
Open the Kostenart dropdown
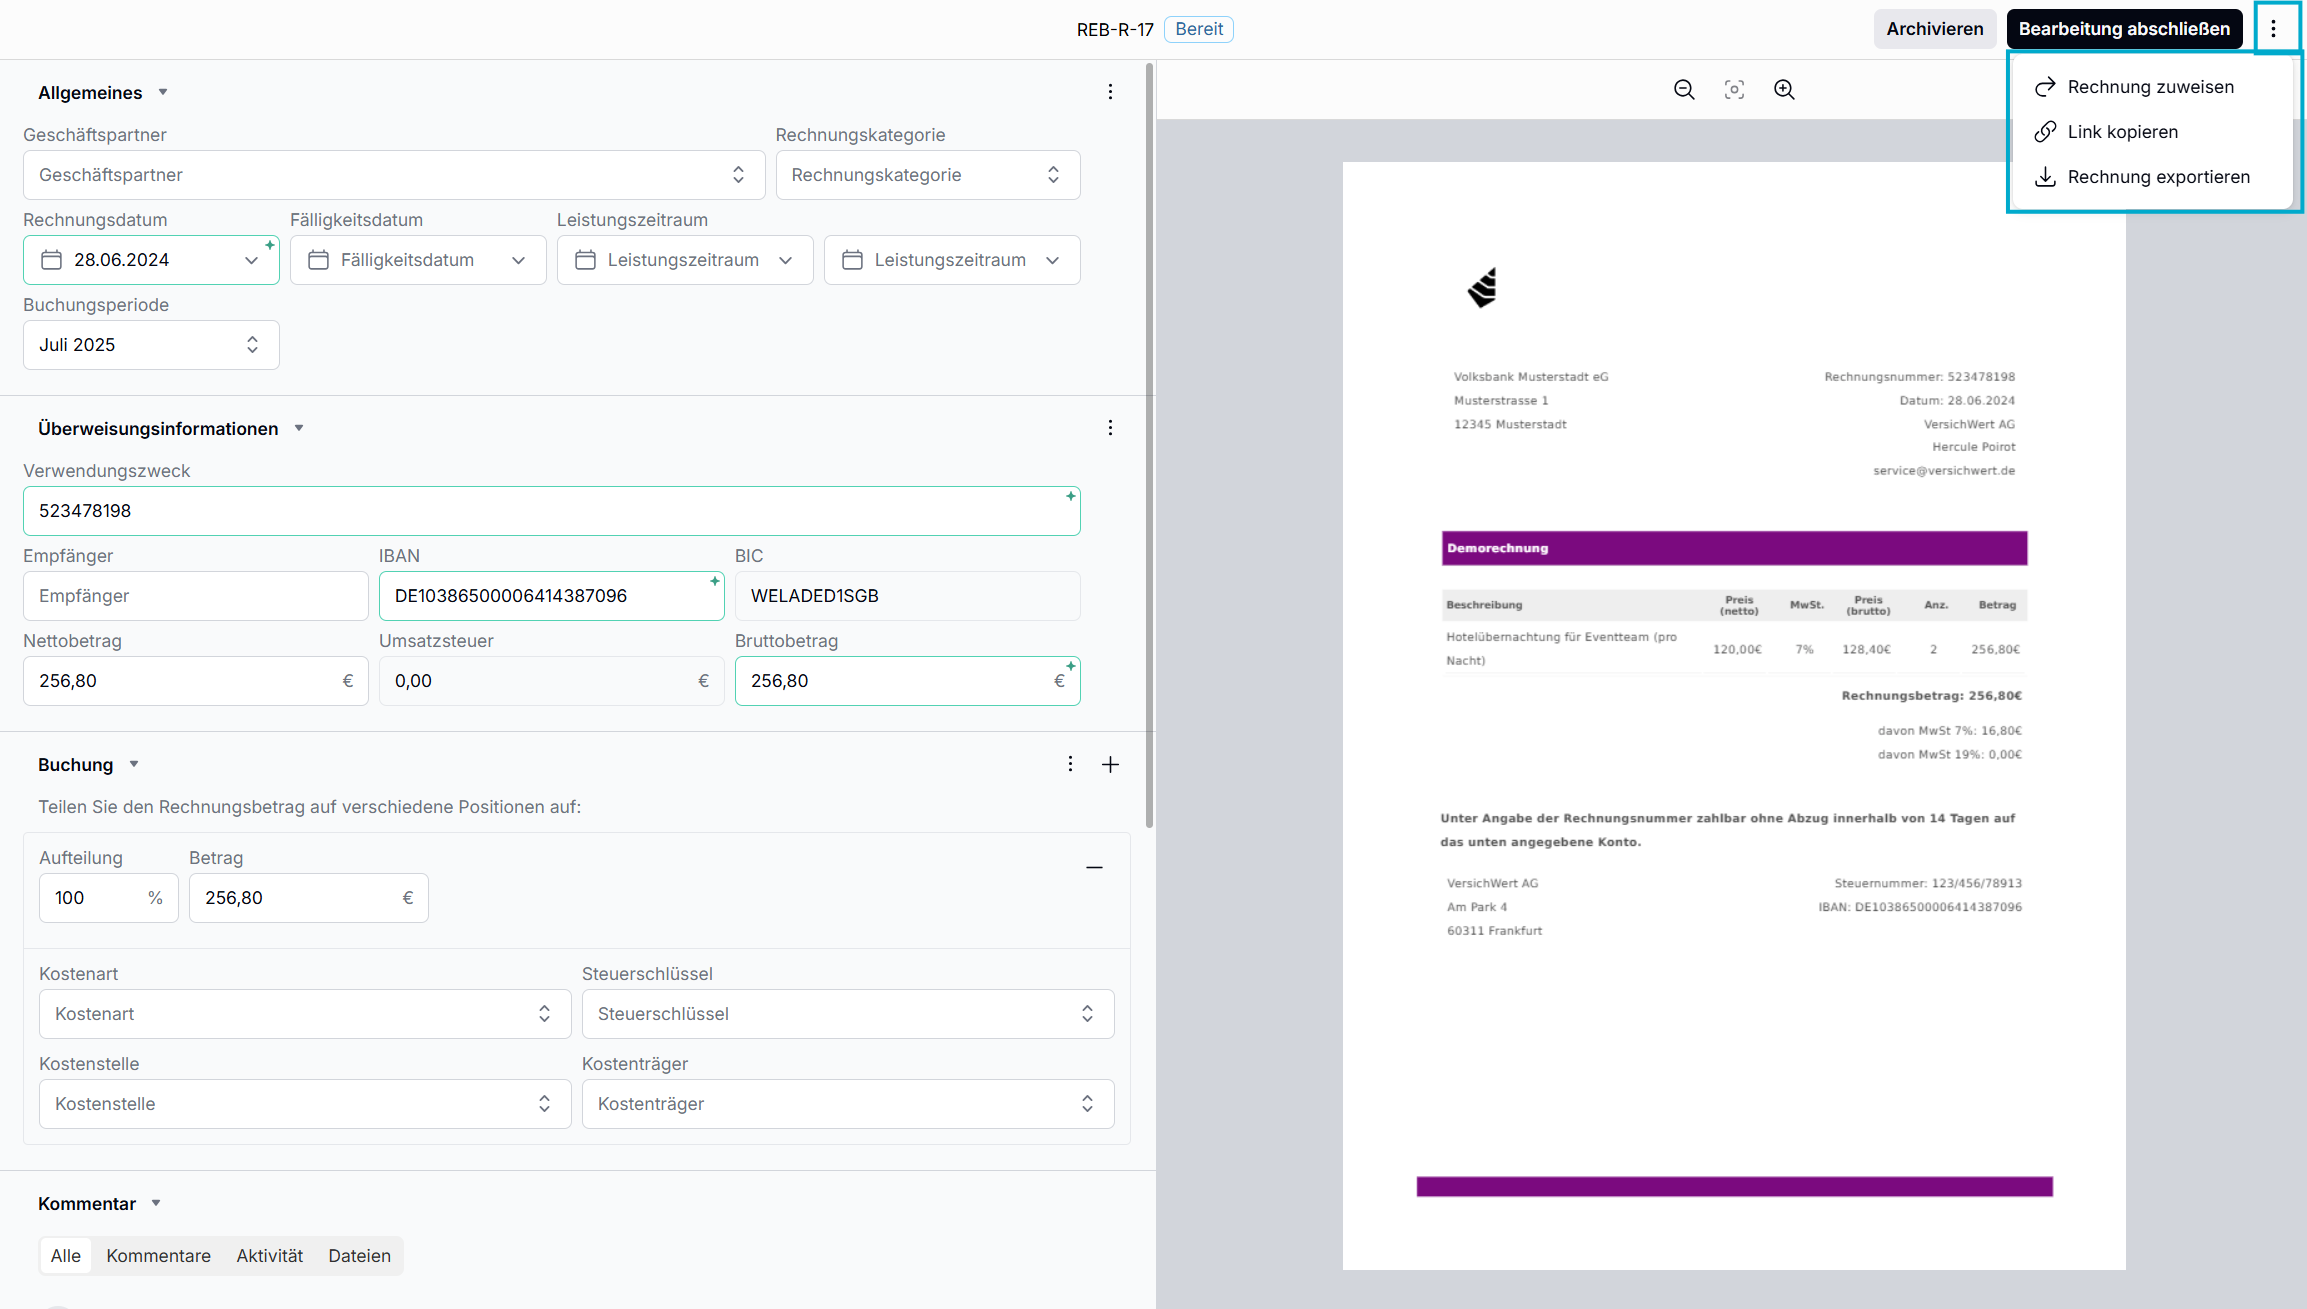pyautogui.click(x=305, y=1014)
